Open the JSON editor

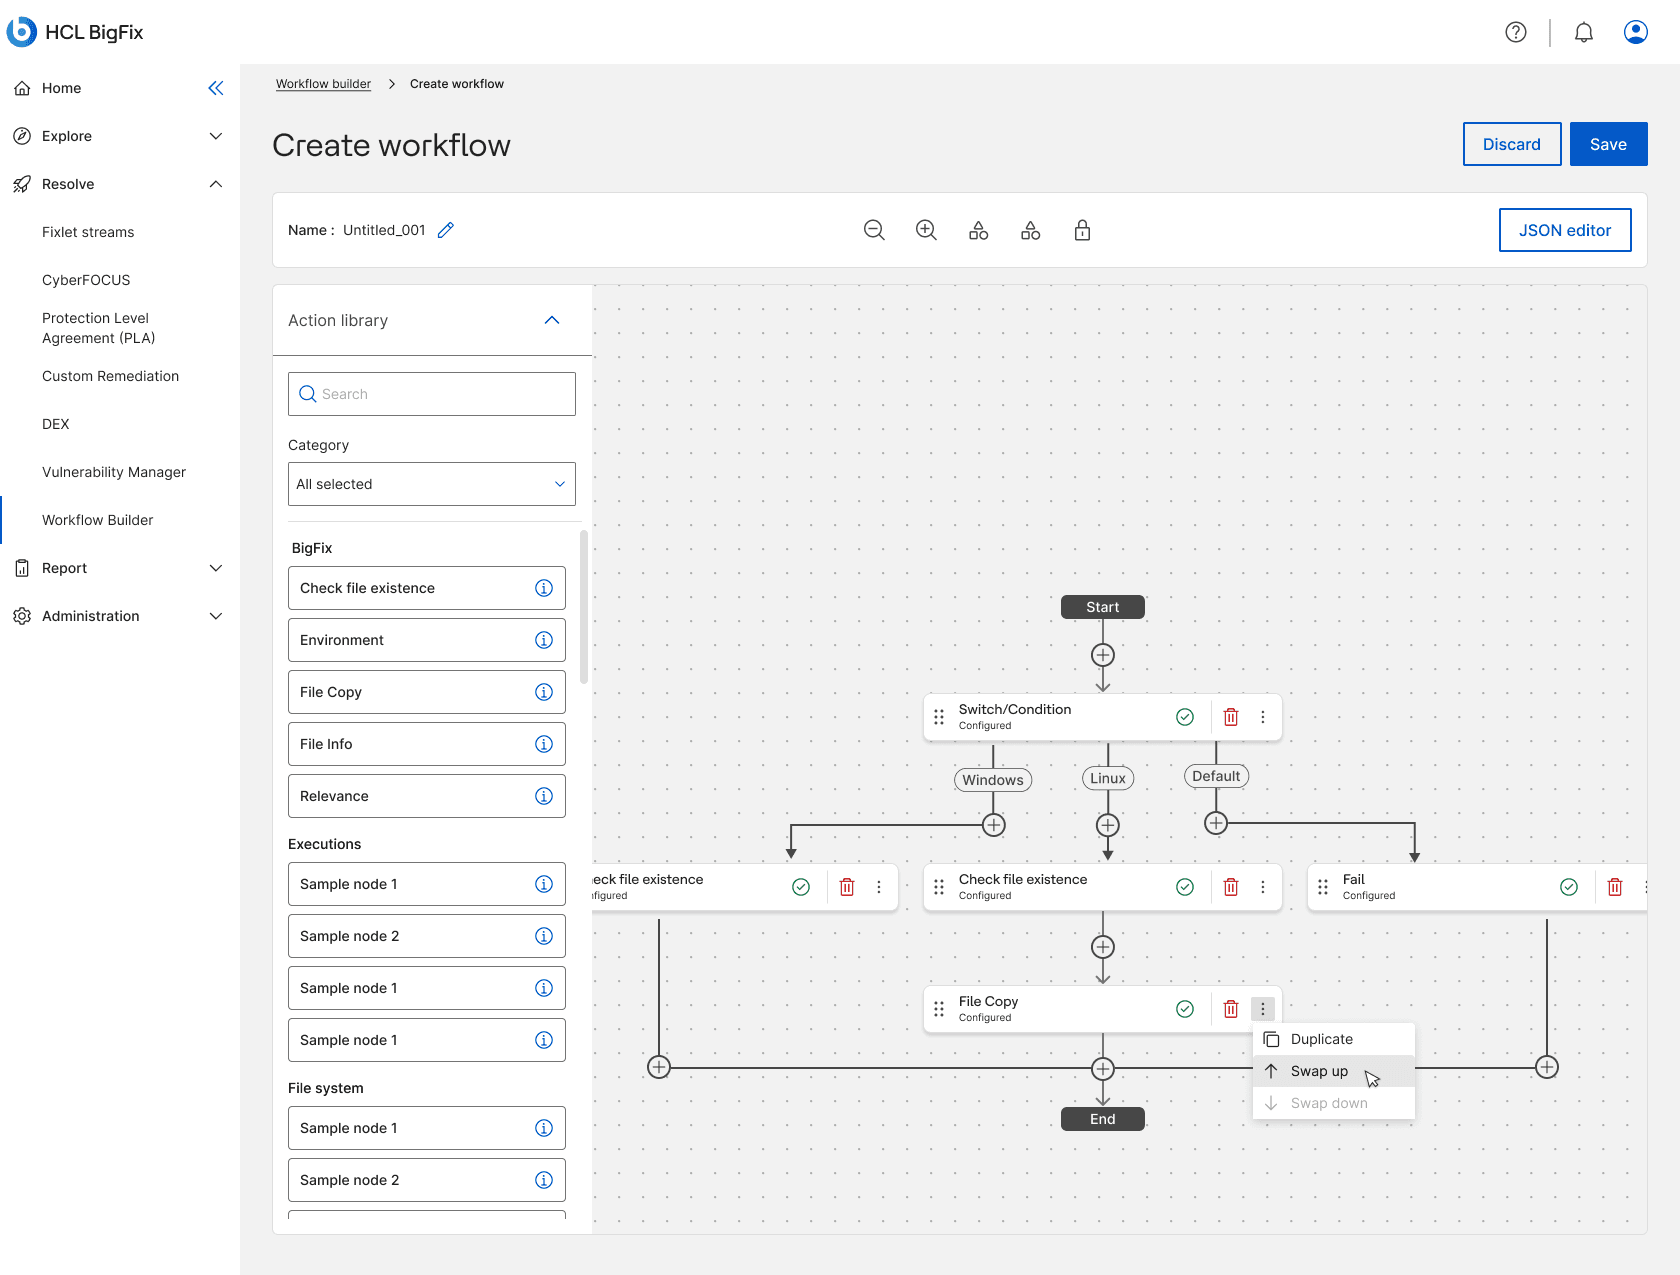point(1565,230)
